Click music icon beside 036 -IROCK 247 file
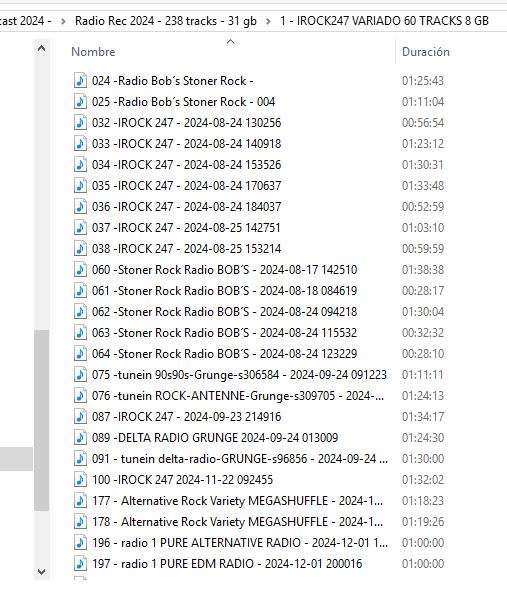The height and width of the screenshot is (600, 507). pos(80,207)
